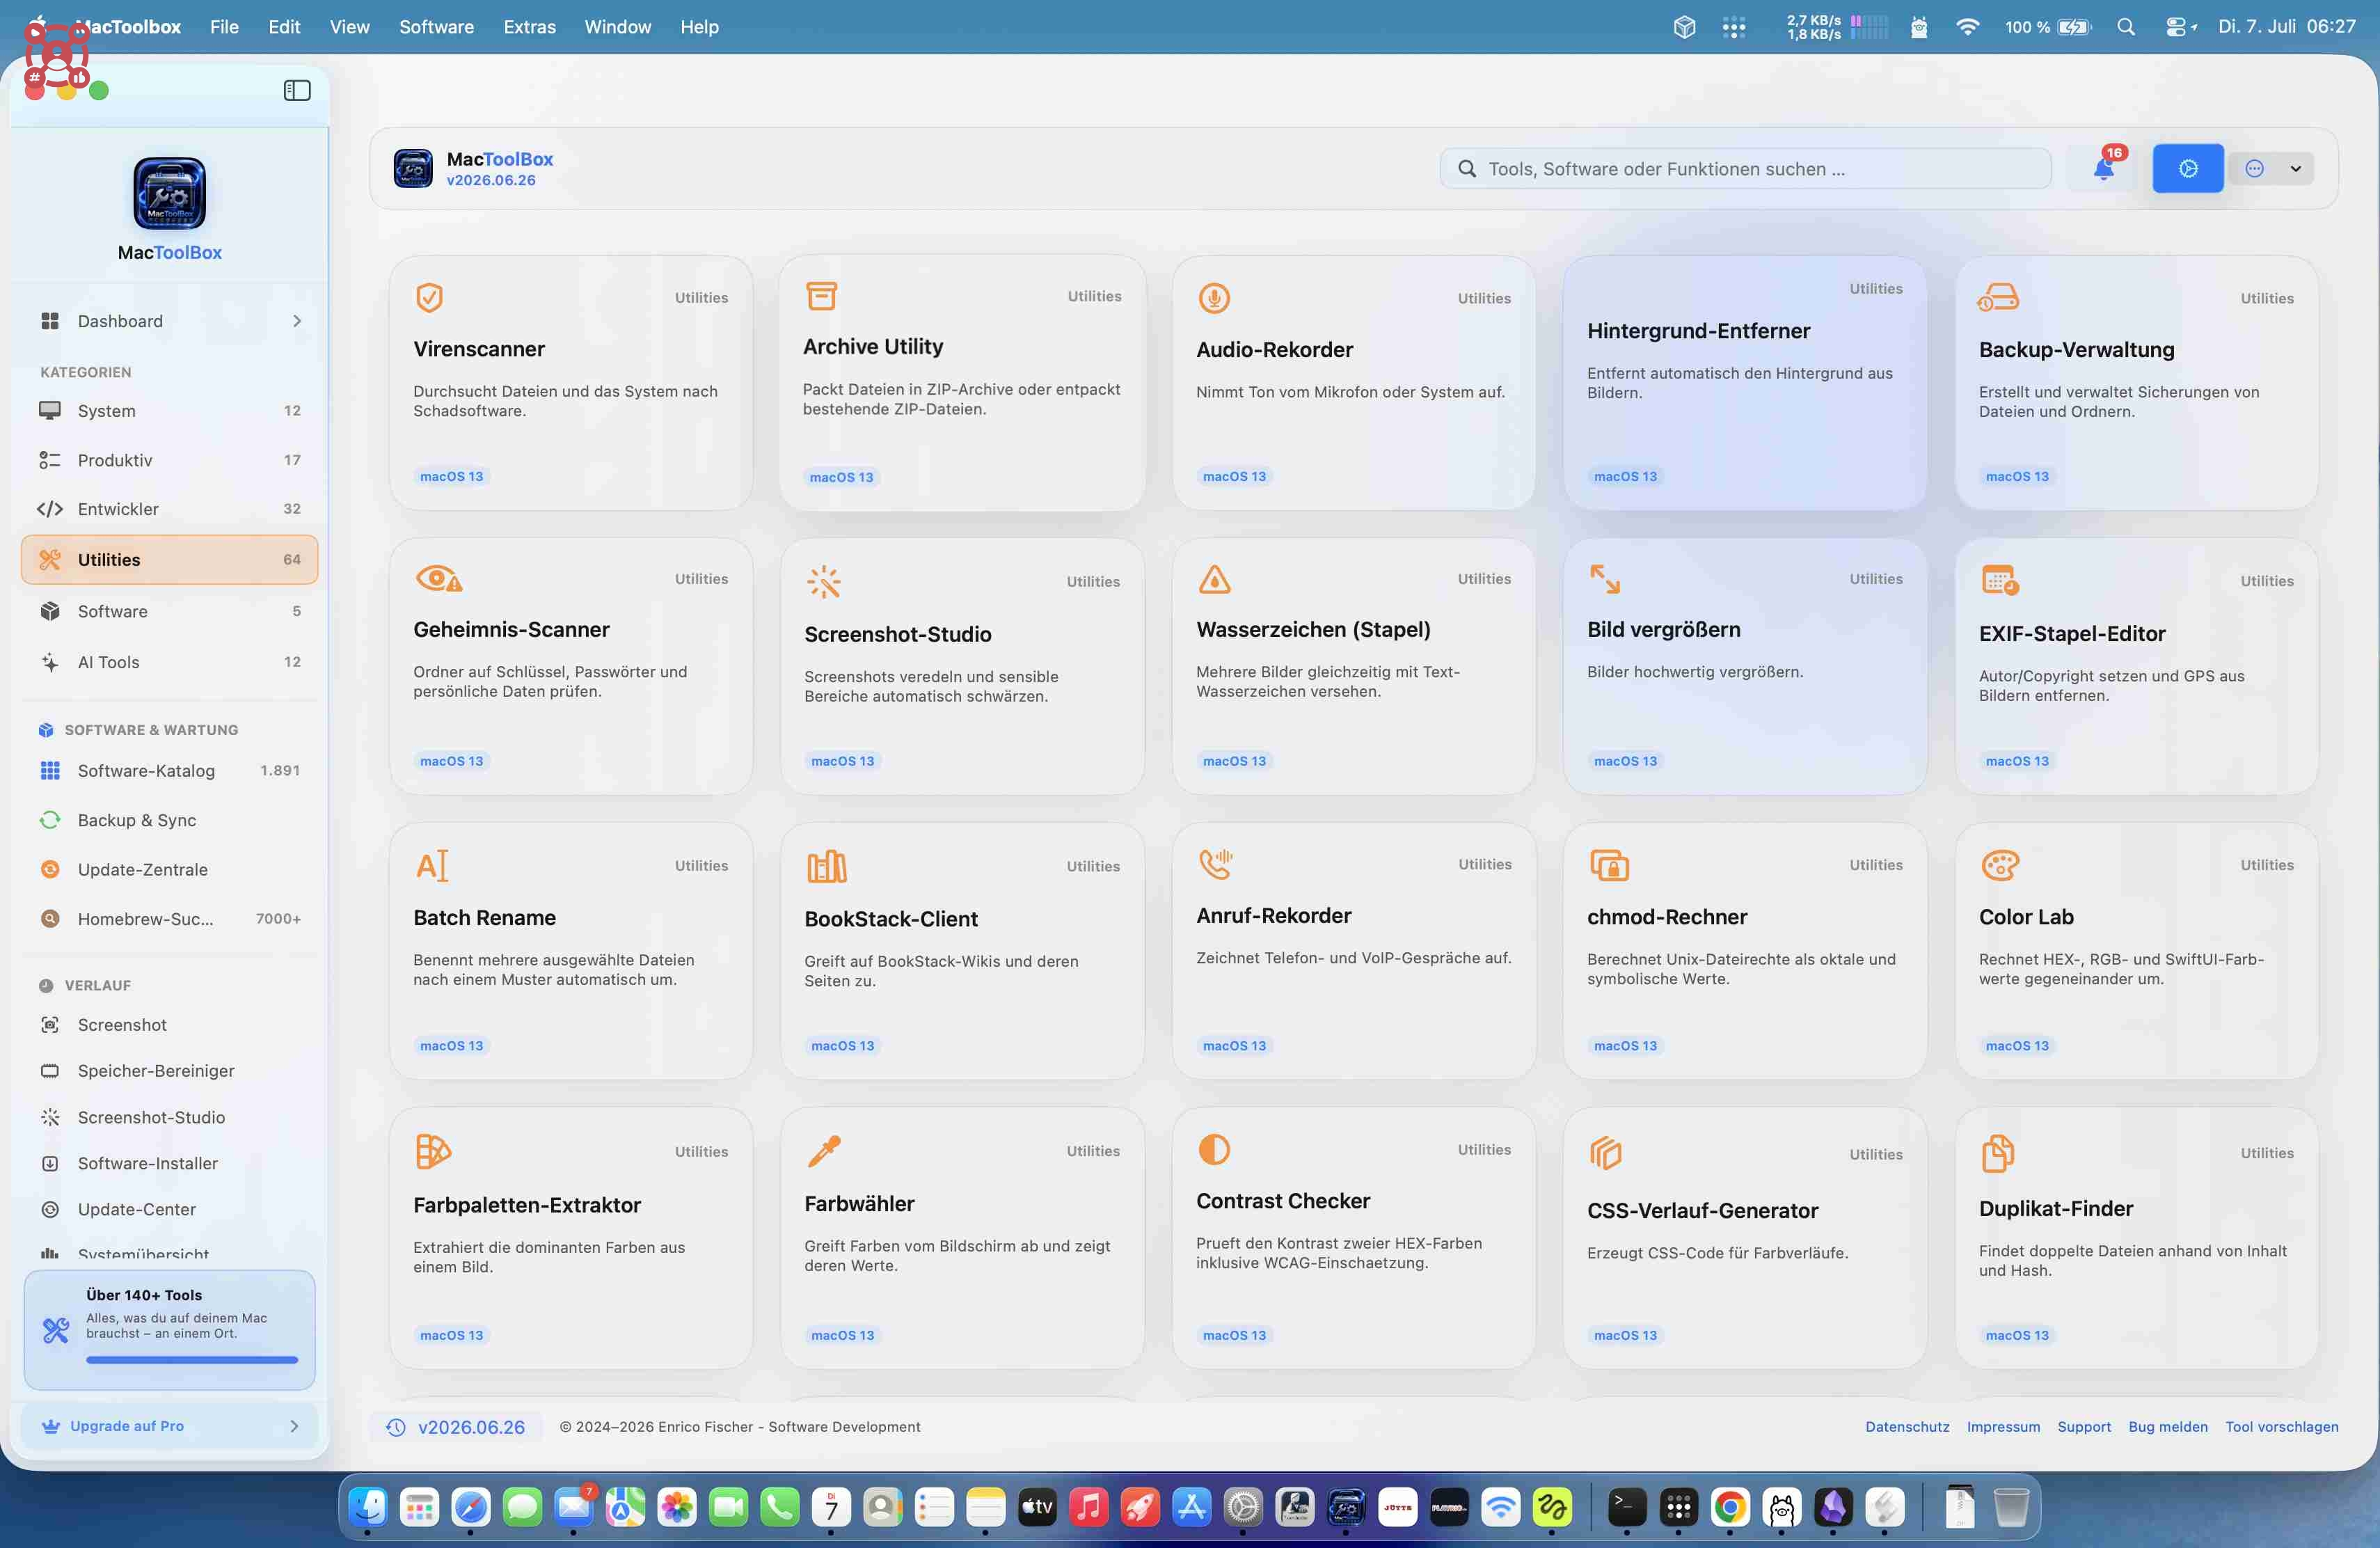Switch to the Software category
The image size is (2380, 1548).
click(x=170, y=611)
